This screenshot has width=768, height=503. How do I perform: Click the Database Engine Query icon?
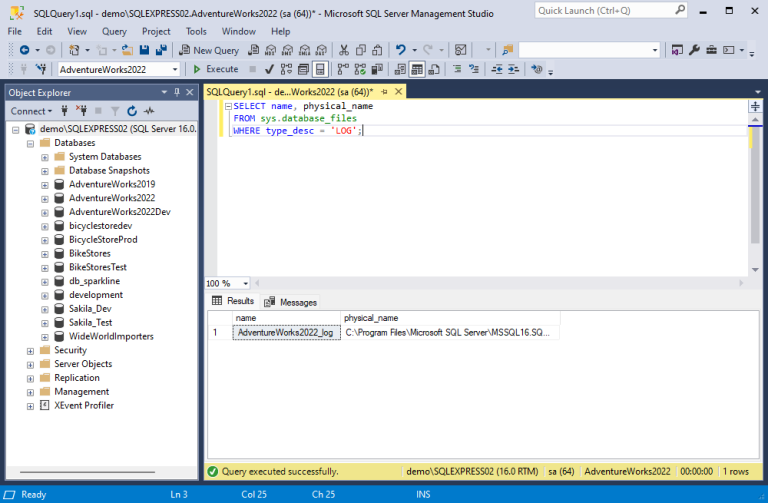coord(254,50)
